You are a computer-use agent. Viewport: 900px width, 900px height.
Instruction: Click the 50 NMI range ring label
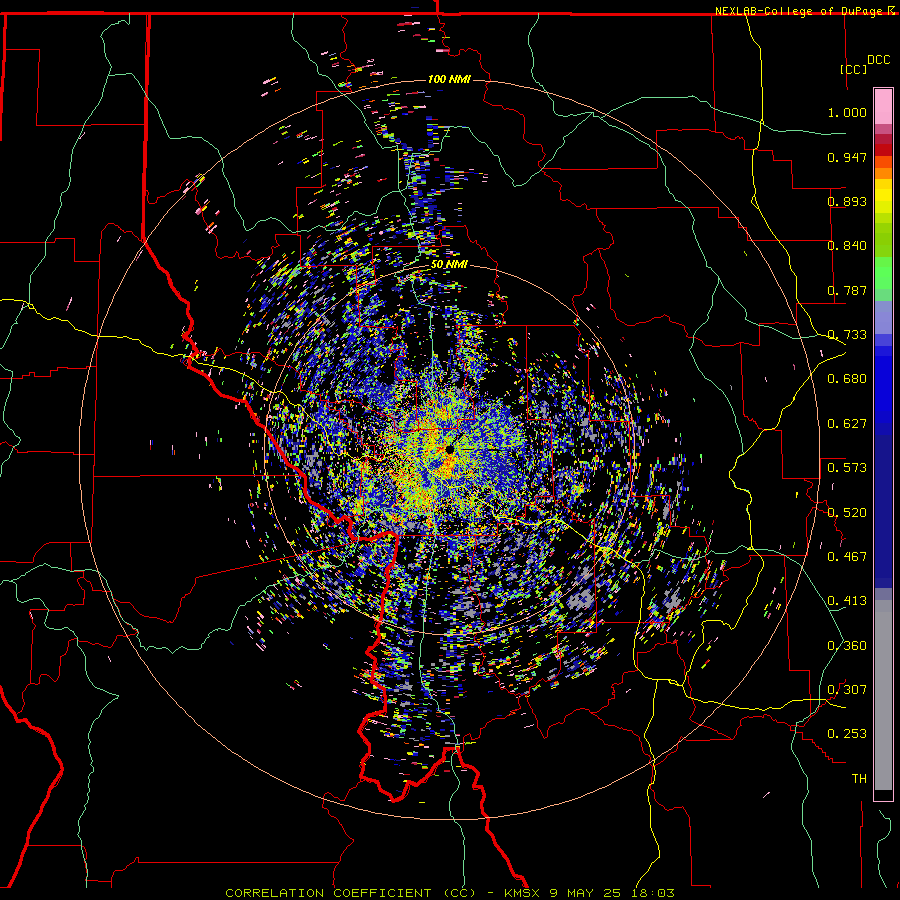pos(449,264)
